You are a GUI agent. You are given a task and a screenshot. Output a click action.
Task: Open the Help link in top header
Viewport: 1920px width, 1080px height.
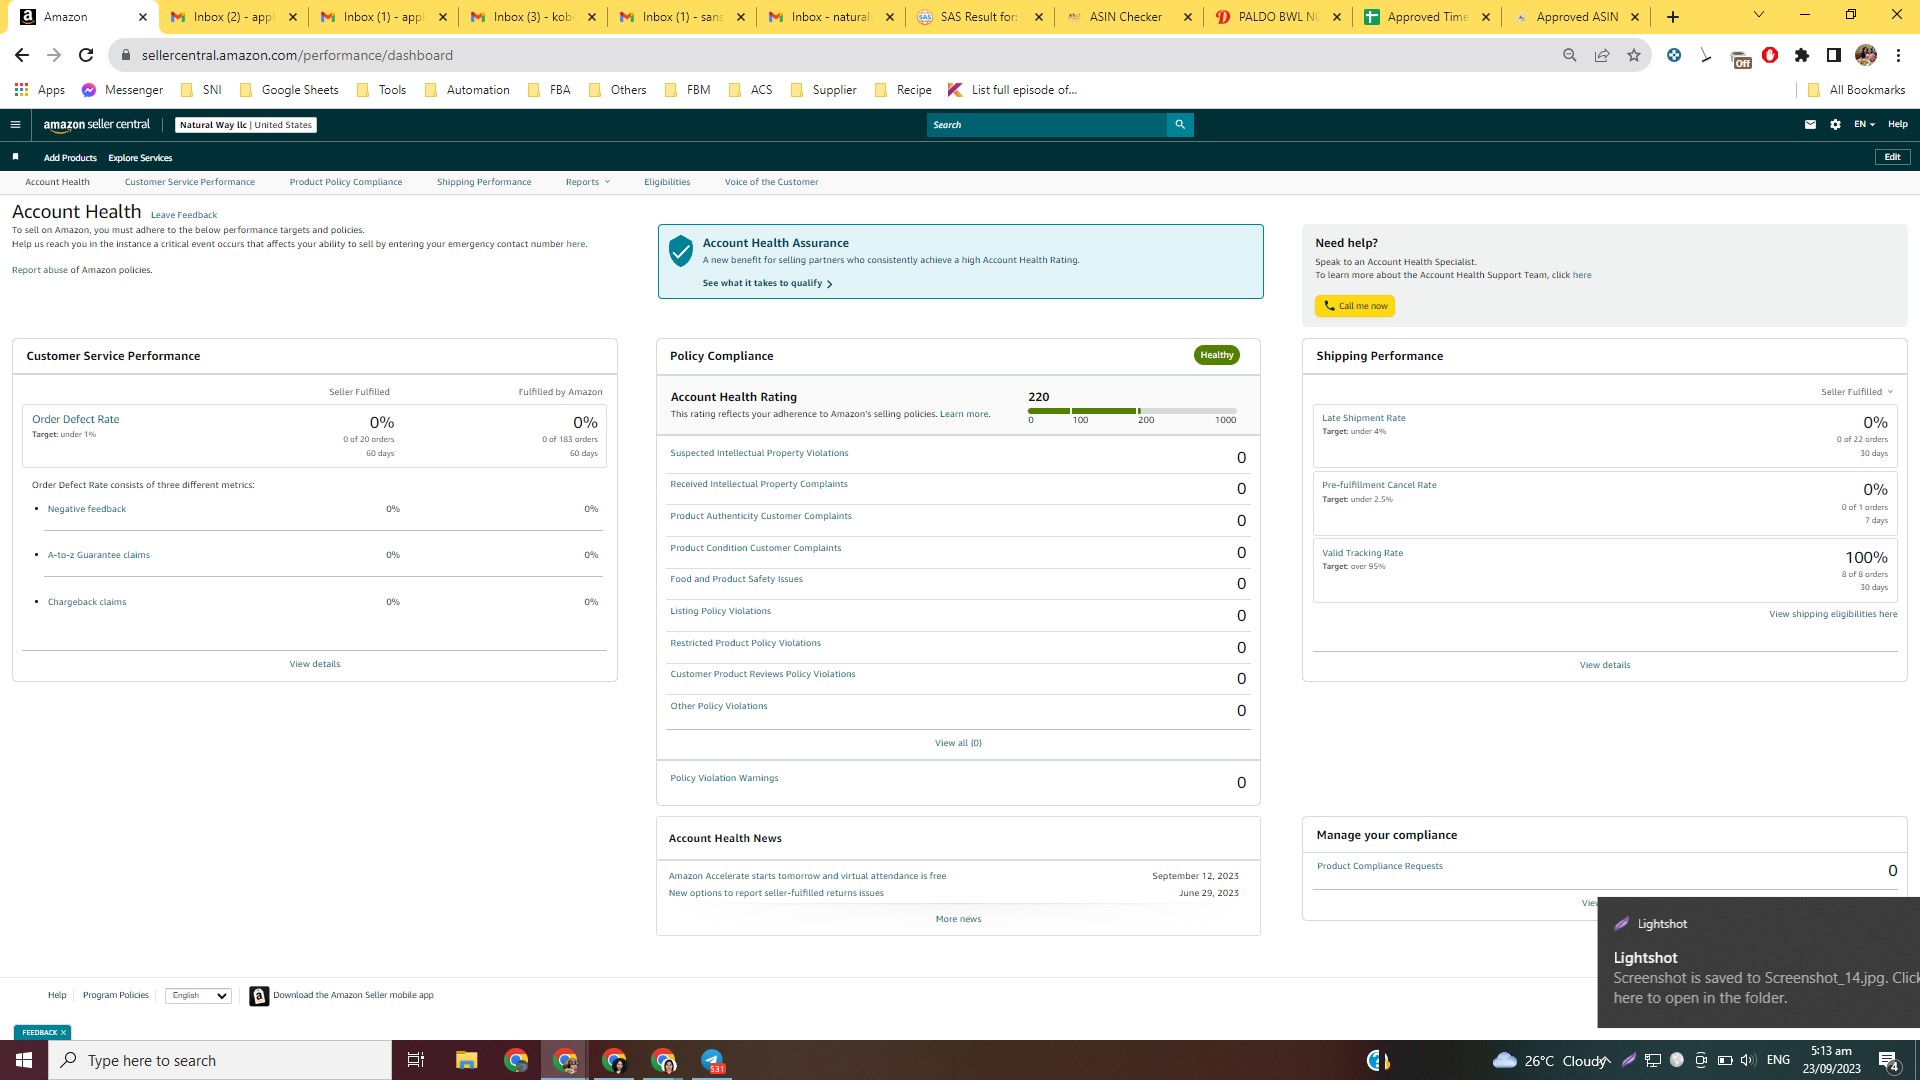[1898, 125]
